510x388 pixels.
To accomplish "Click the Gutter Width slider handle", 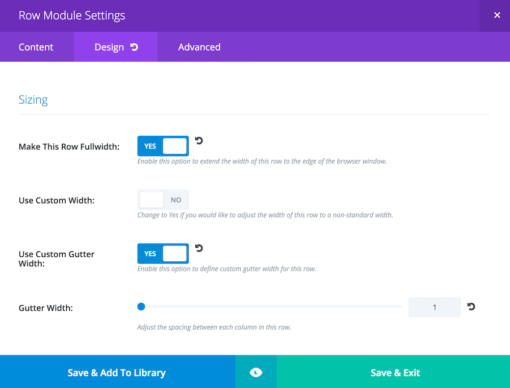I will [141, 307].
